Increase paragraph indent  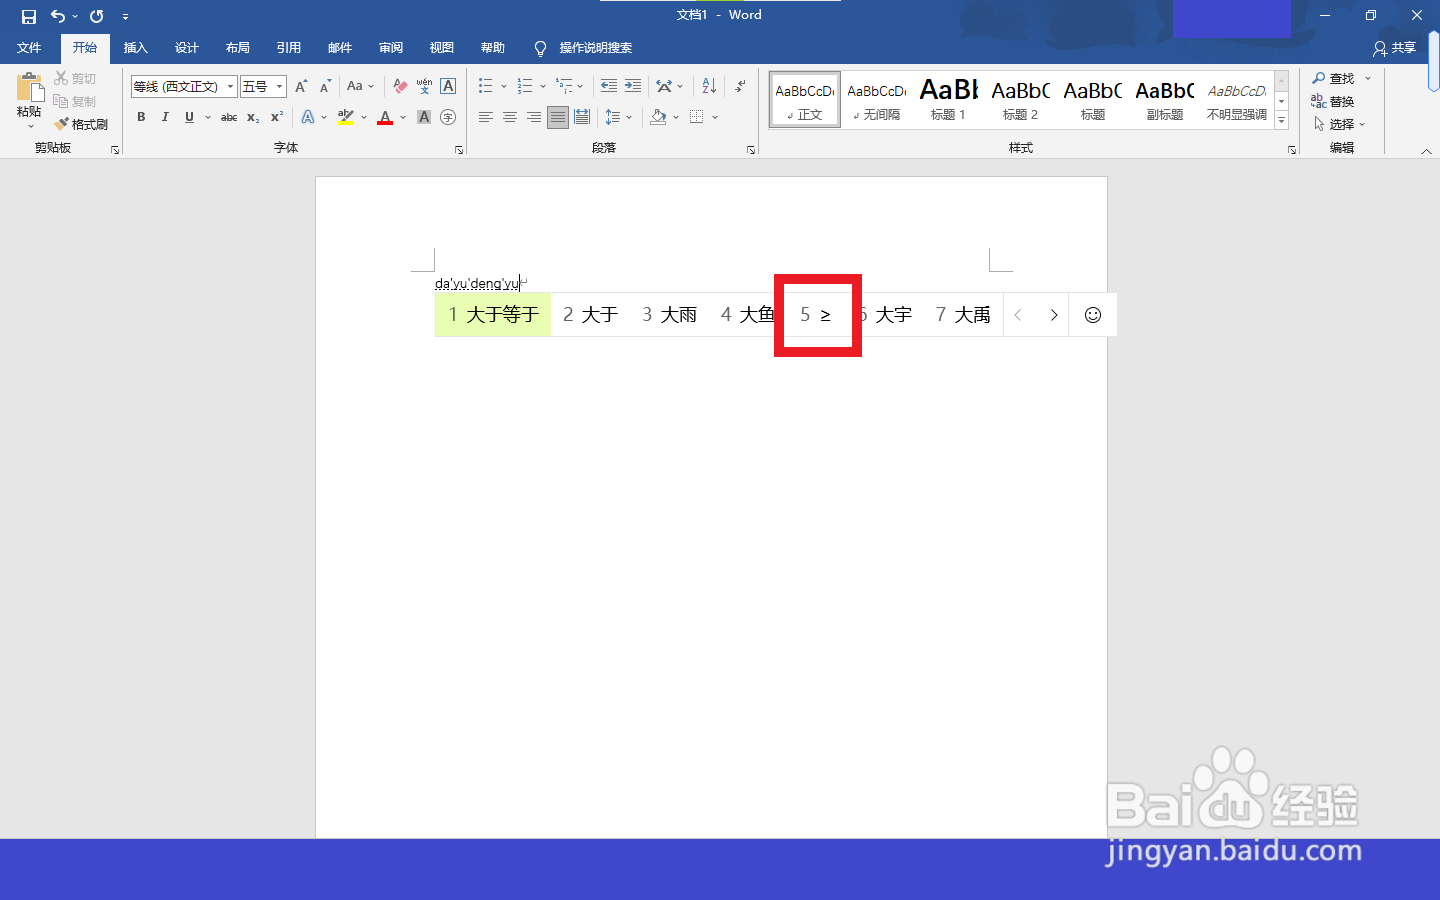pyautogui.click(x=633, y=87)
